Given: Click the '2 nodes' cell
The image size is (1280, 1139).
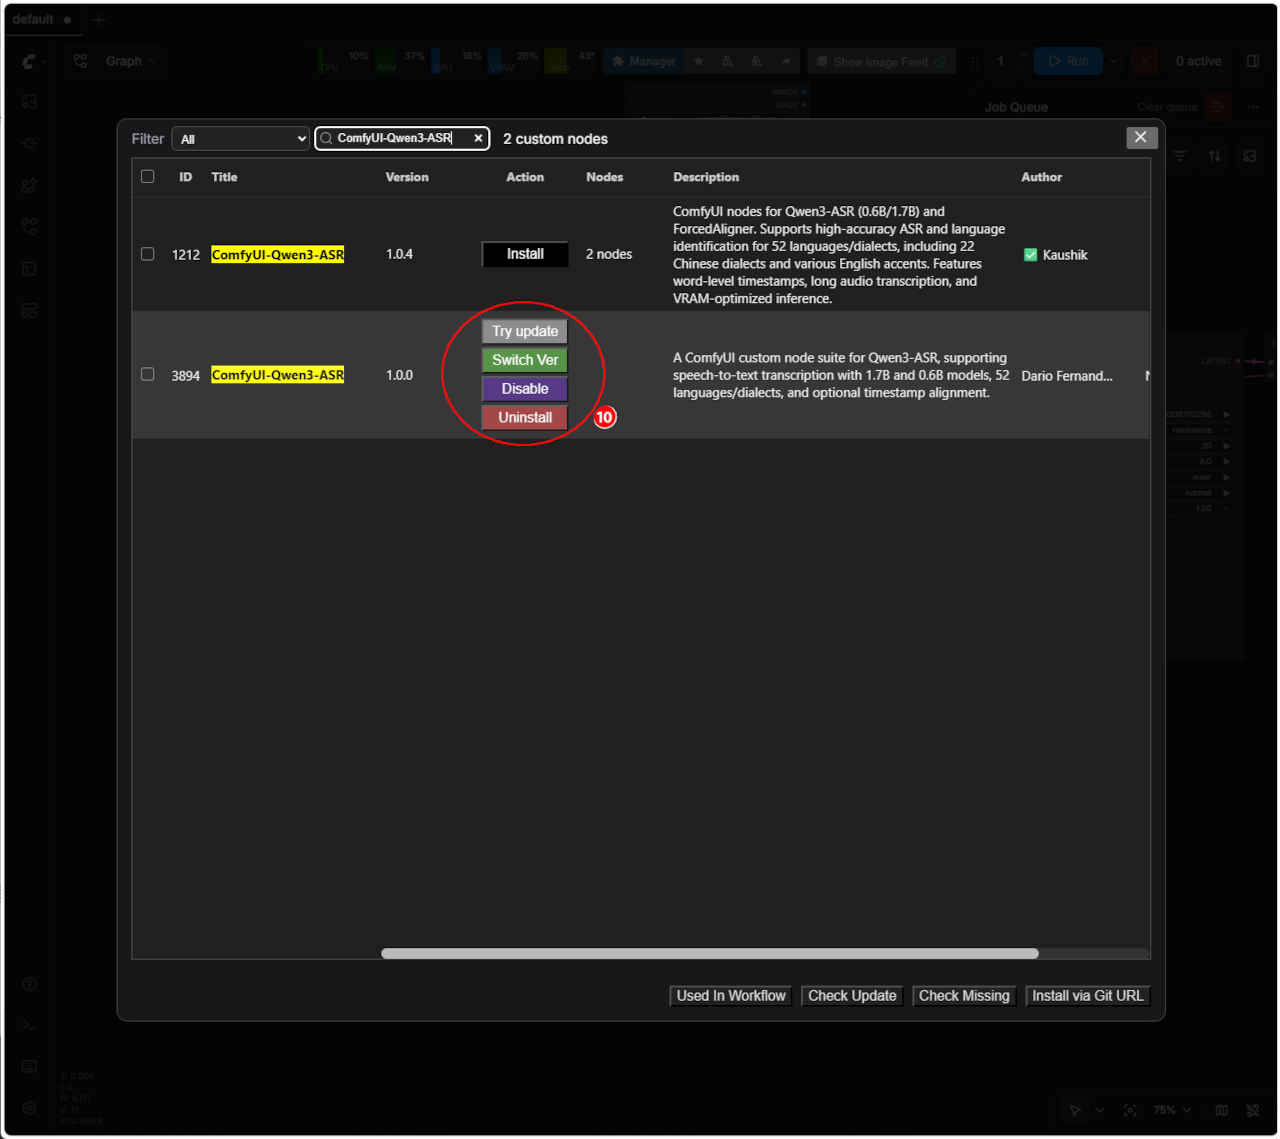Looking at the screenshot, I should pyautogui.click(x=609, y=254).
